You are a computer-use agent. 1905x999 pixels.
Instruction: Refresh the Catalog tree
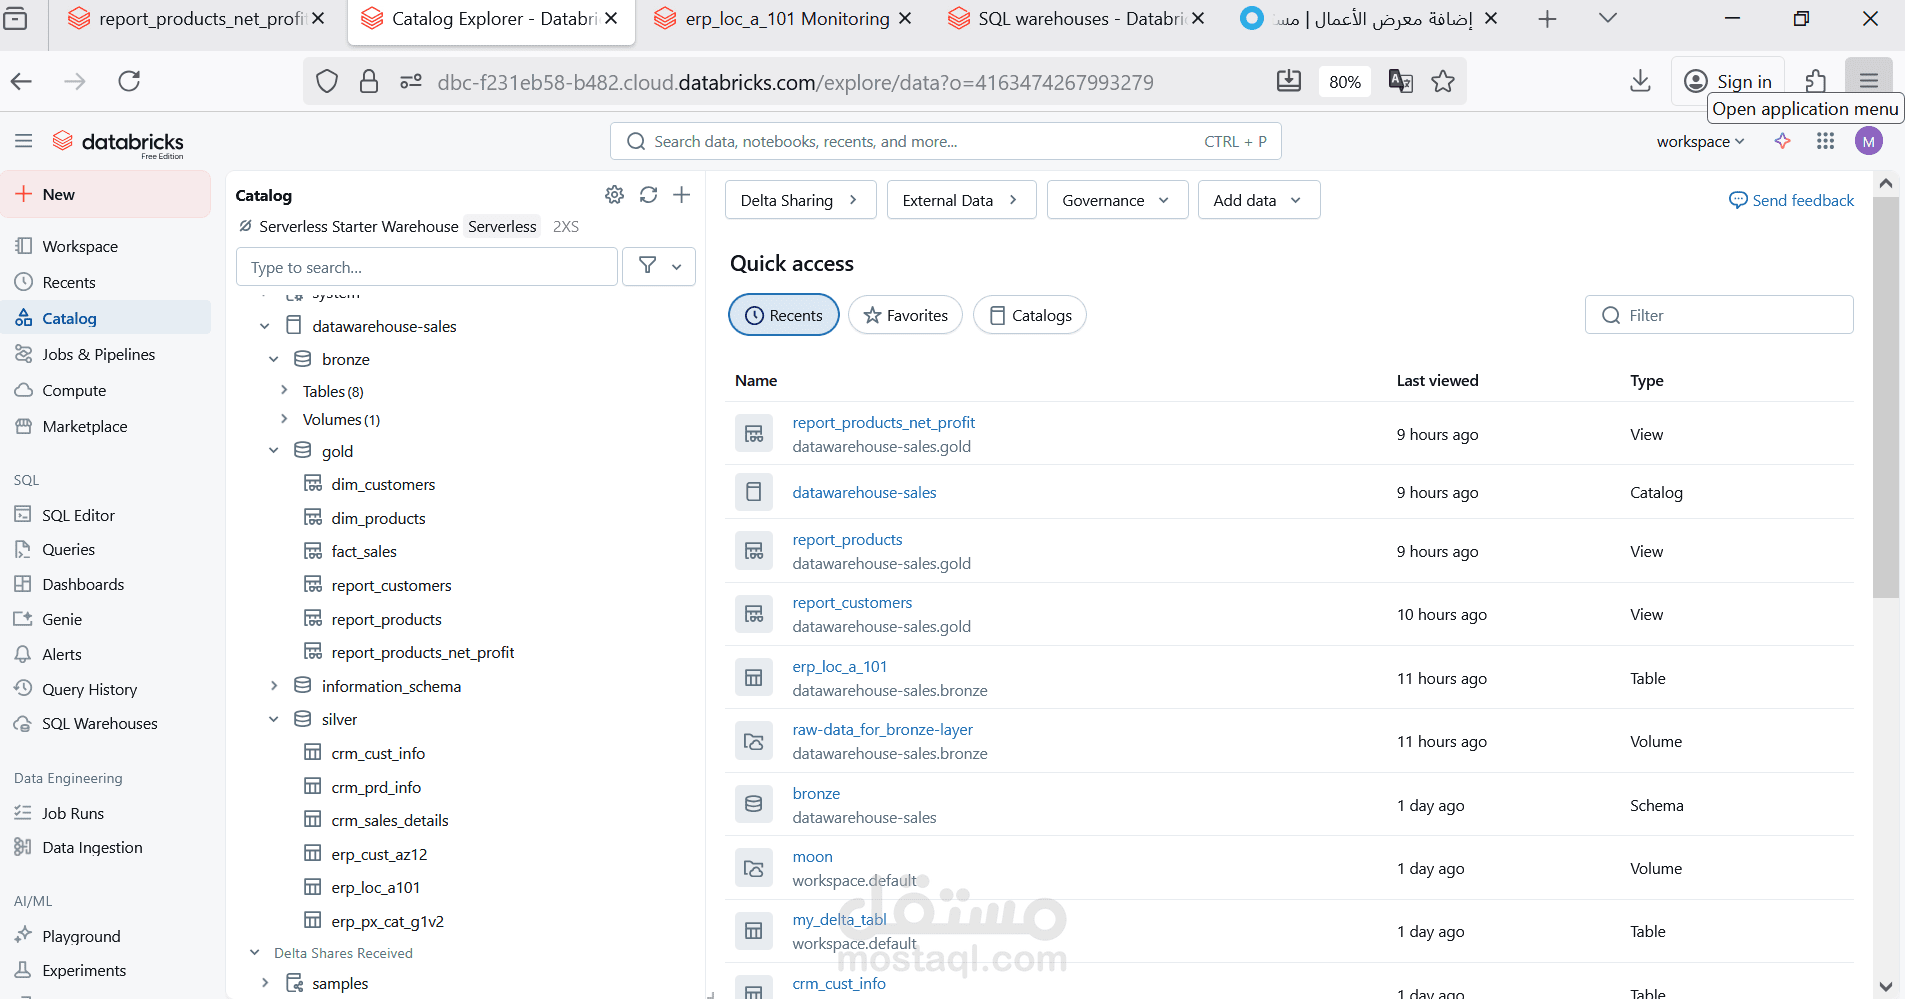point(648,195)
